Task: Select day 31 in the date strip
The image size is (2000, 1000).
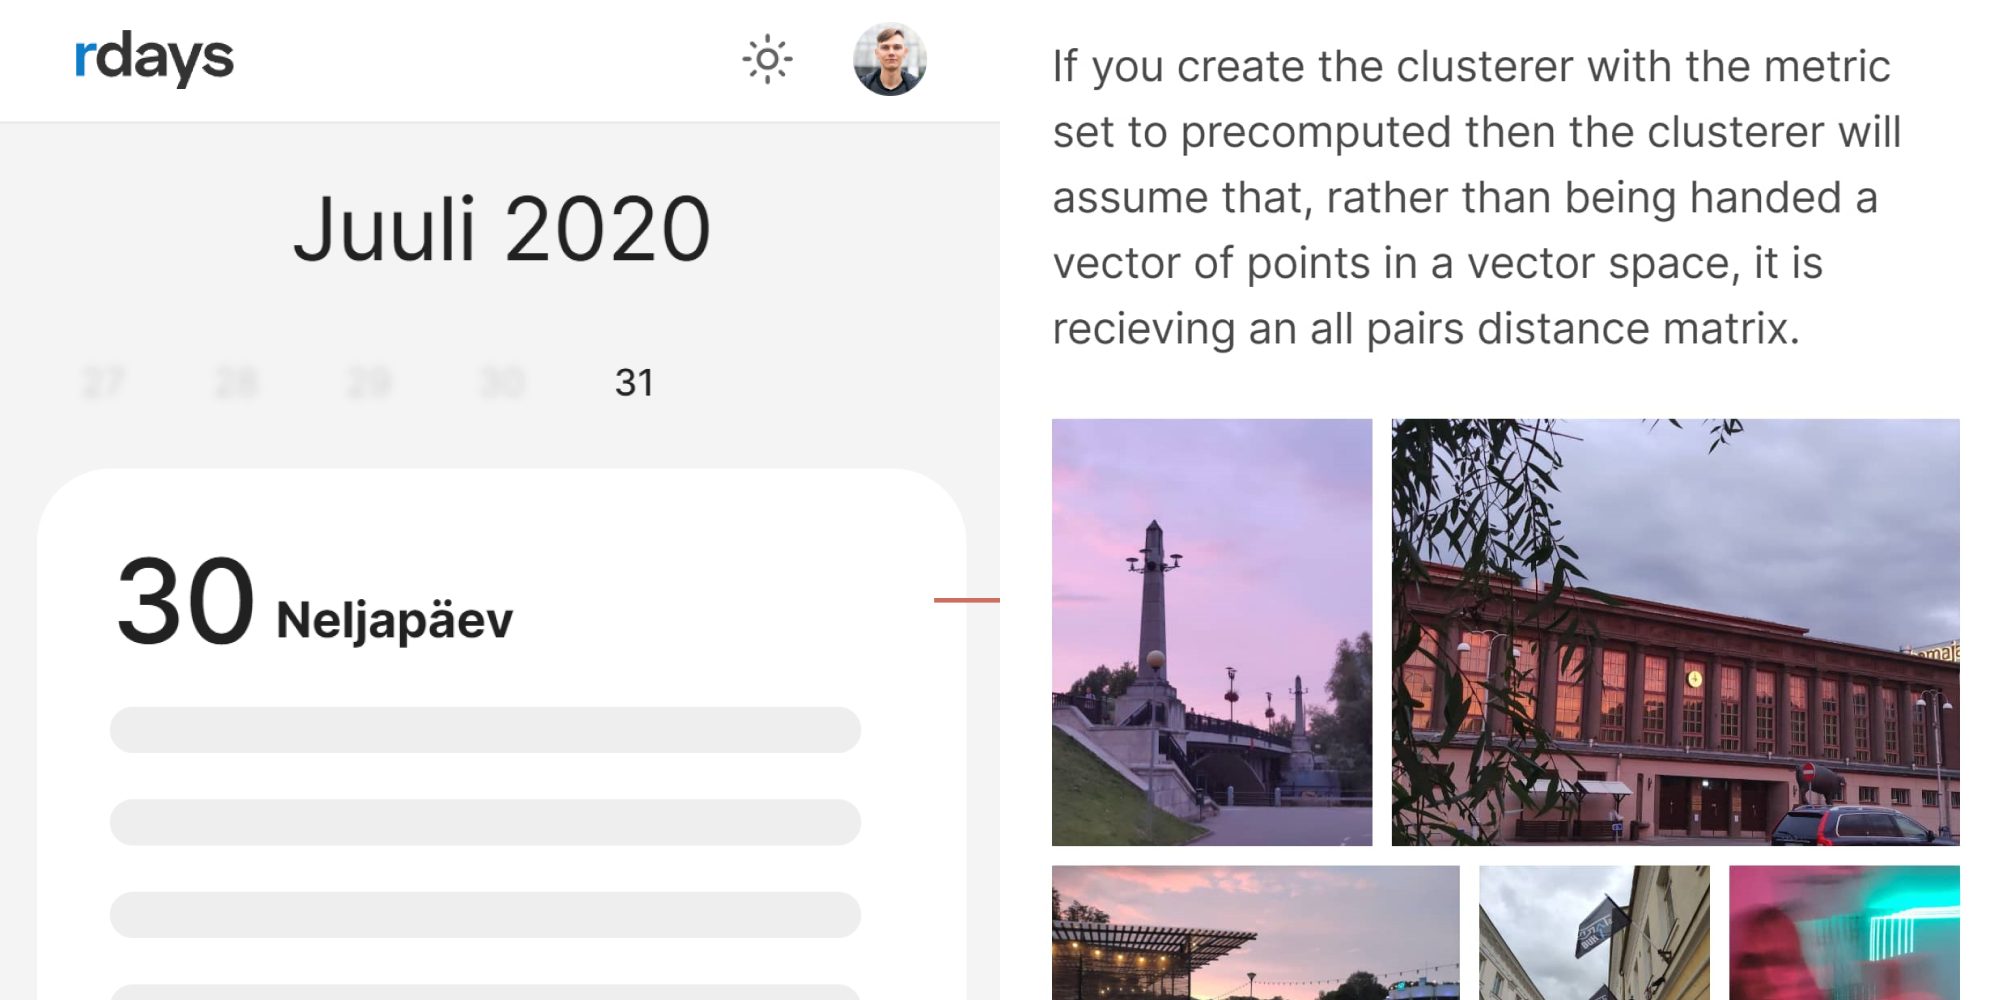Action: click(x=634, y=382)
